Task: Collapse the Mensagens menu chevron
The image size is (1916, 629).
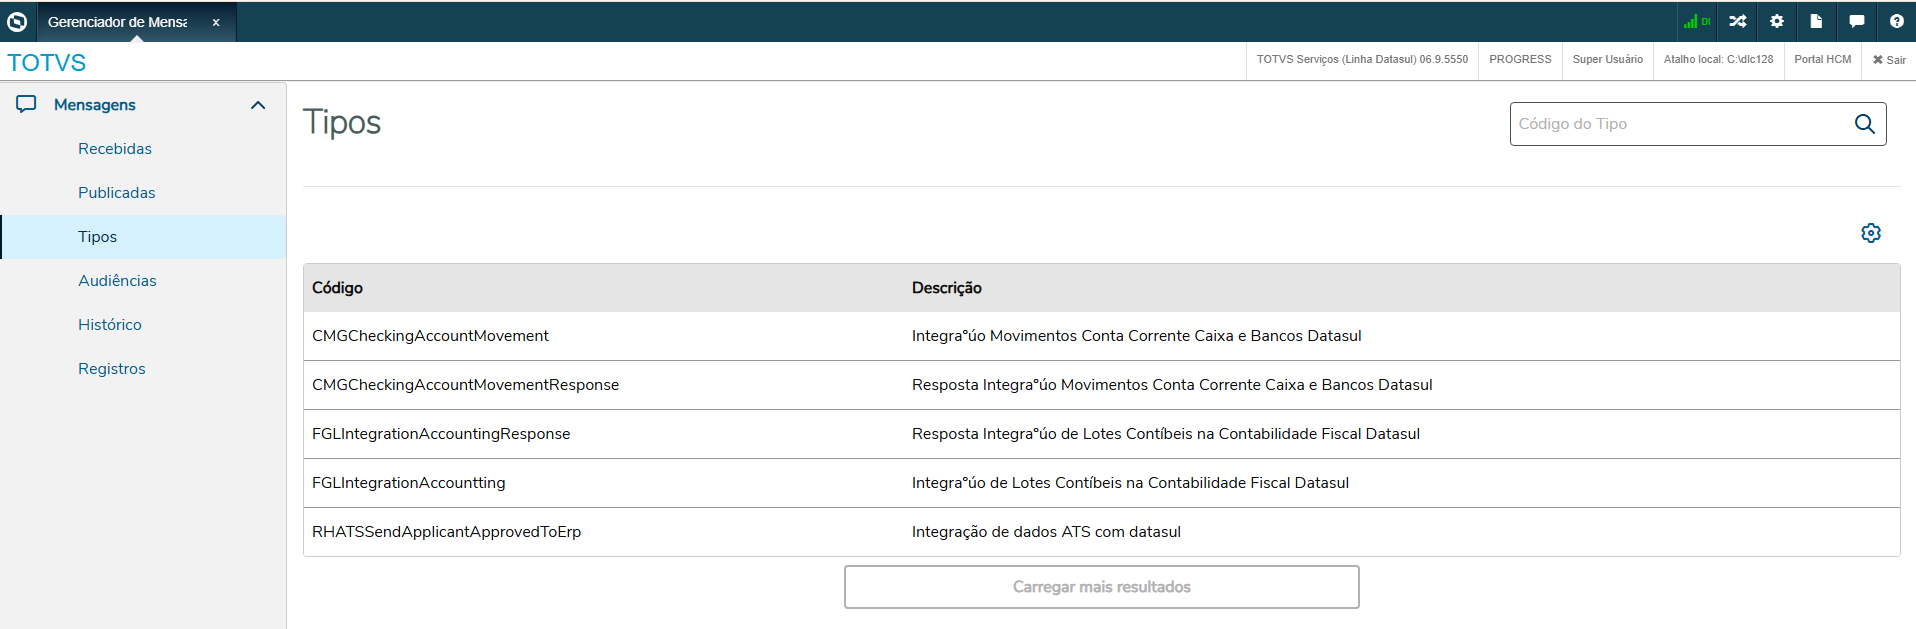Action: (258, 105)
